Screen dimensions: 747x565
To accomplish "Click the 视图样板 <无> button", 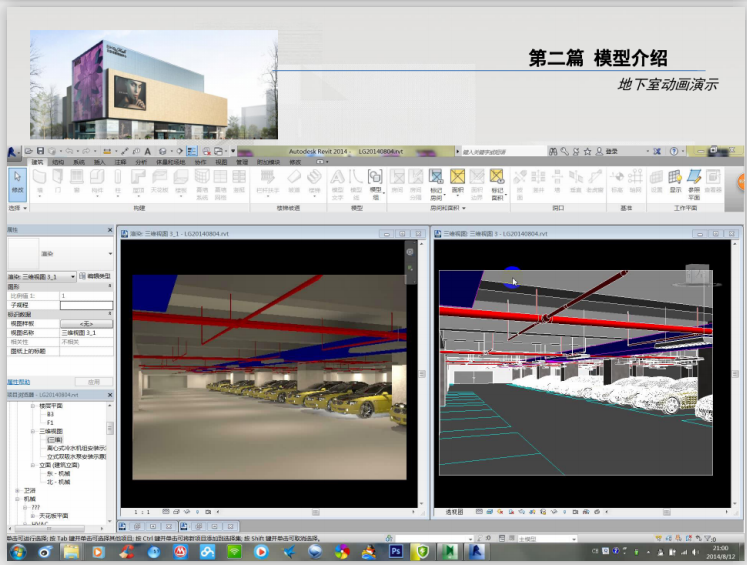I will tap(86, 324).
